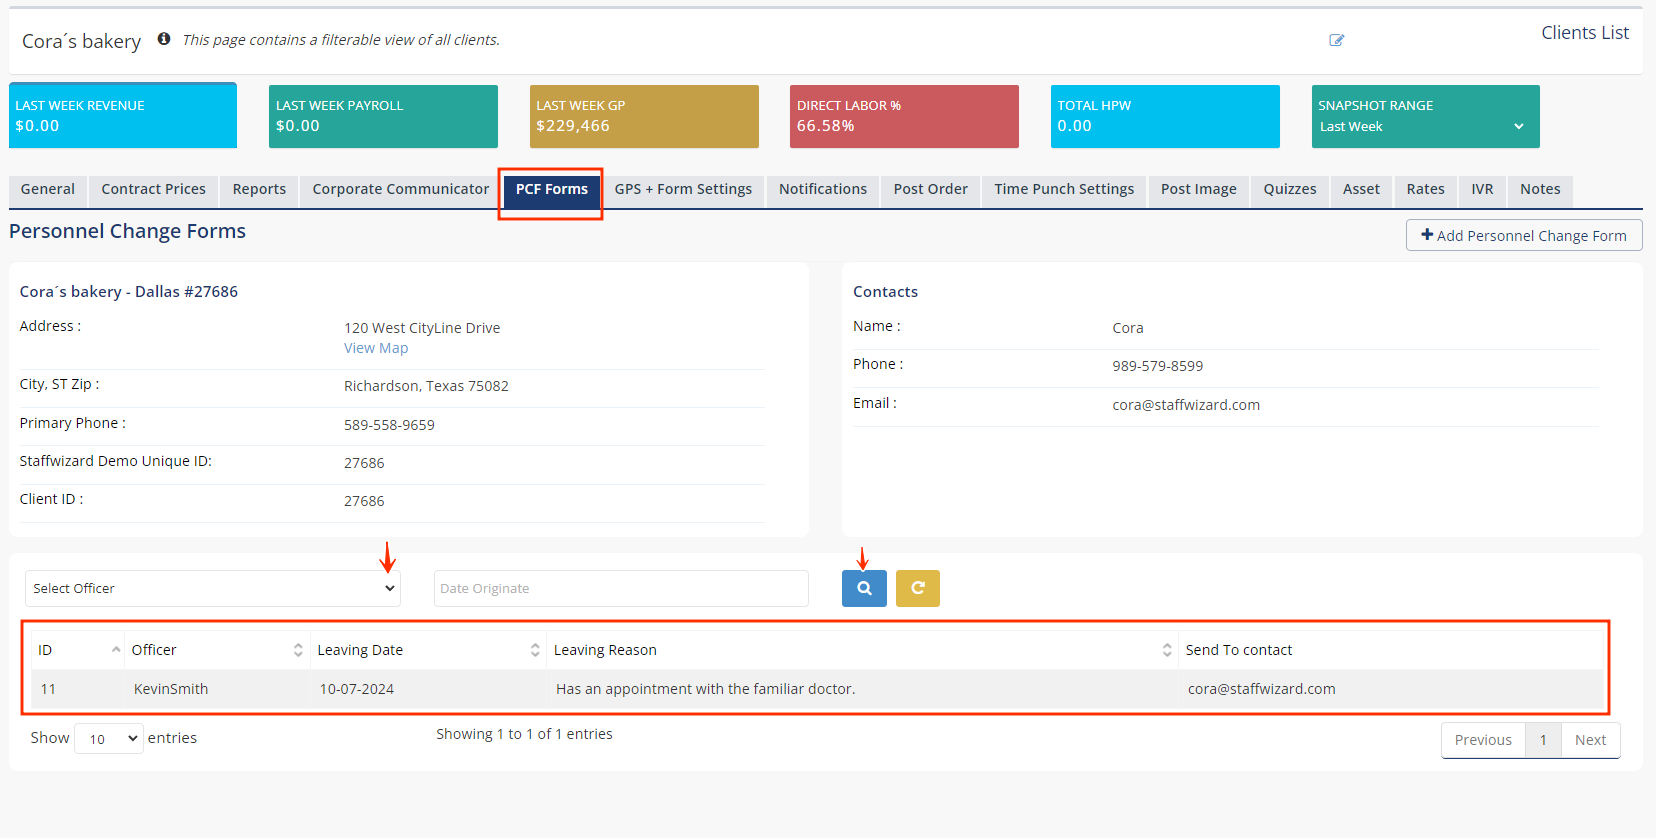The image size is (1656, 838).
Task: Go to the Notifications tab
Action: click(x=822, y=189)
